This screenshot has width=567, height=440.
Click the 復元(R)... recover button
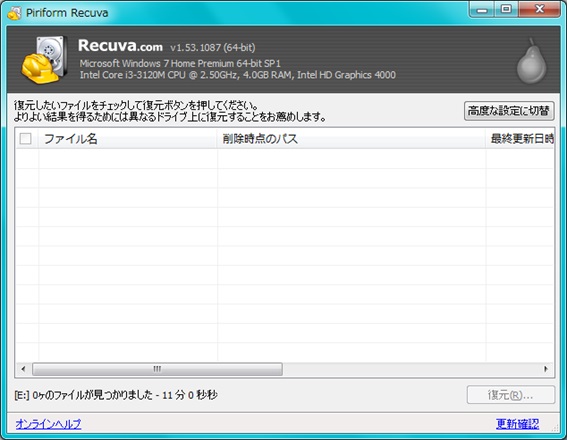pos(511,395)
